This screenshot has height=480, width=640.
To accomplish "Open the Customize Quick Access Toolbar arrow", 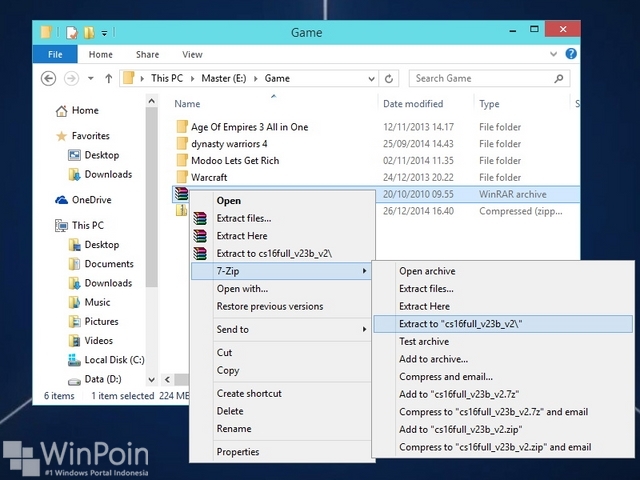I will [104, 33].
